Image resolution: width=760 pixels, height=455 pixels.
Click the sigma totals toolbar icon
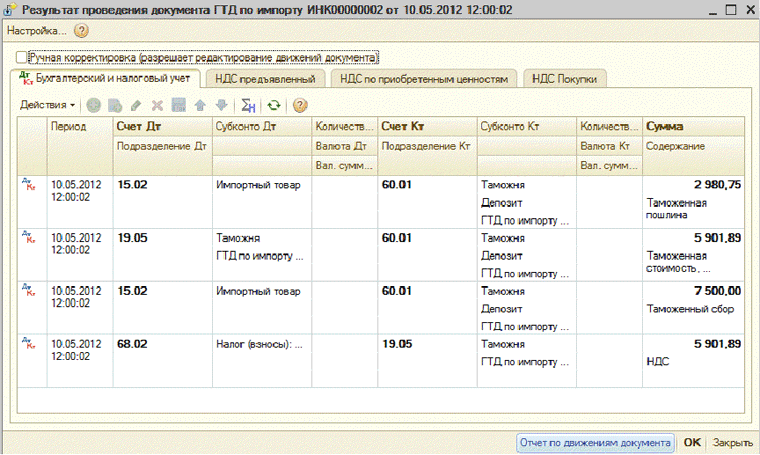[x=249, y=105]
